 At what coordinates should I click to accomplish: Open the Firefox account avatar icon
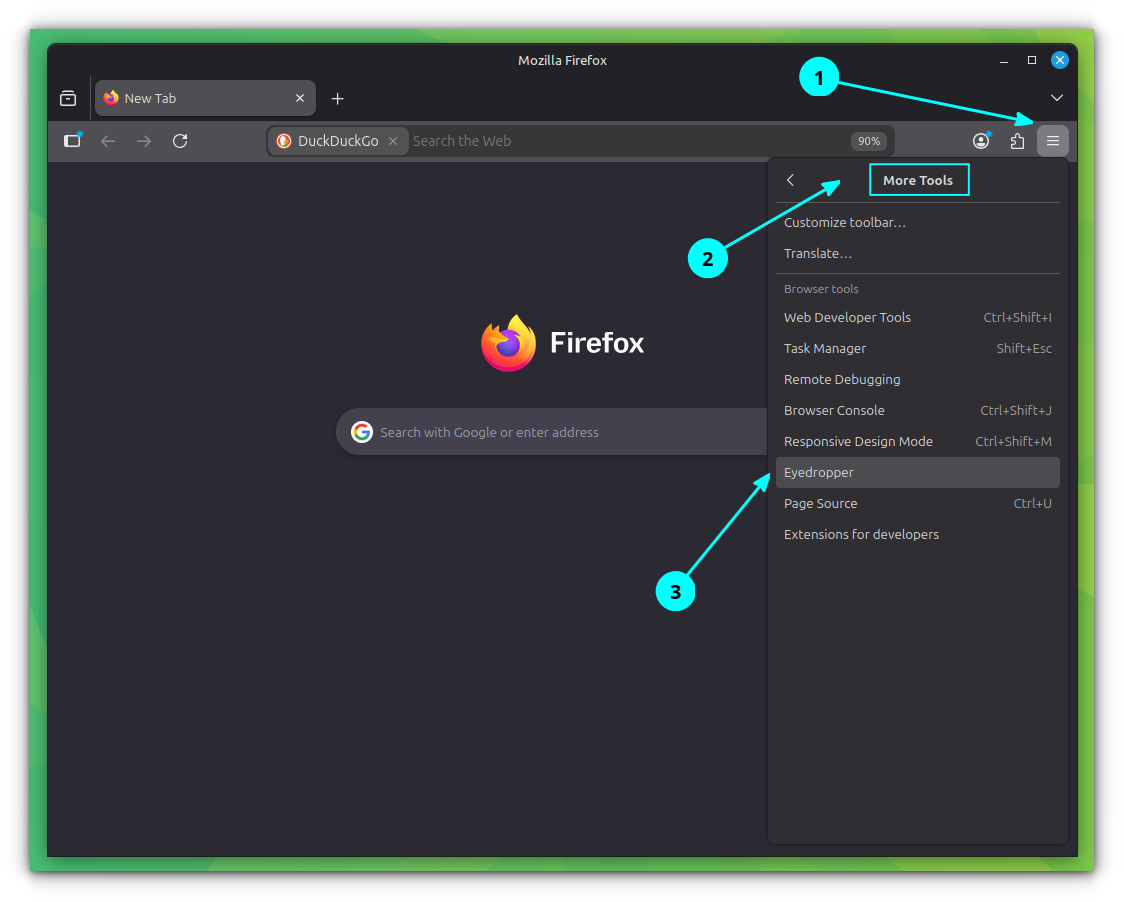(x=981, y=141)
